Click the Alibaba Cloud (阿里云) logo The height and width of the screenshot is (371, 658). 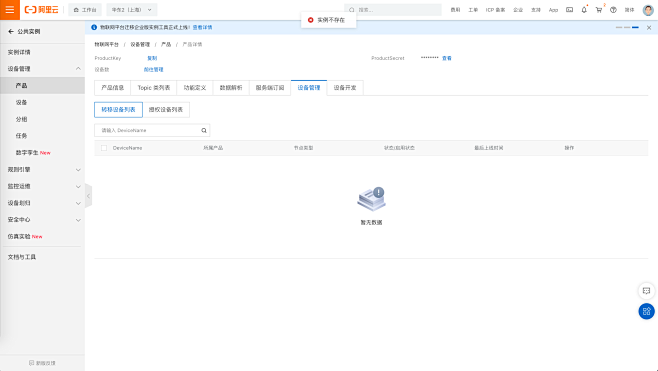click(41, 10)
